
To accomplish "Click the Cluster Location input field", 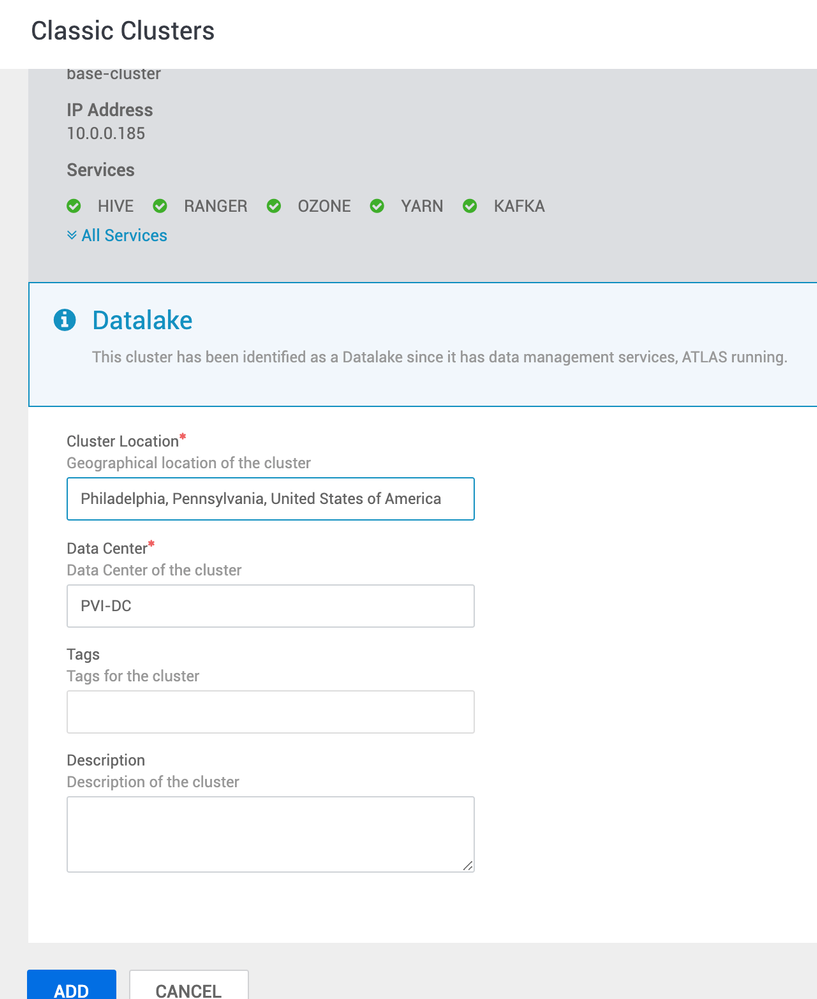I will point(270,499).
